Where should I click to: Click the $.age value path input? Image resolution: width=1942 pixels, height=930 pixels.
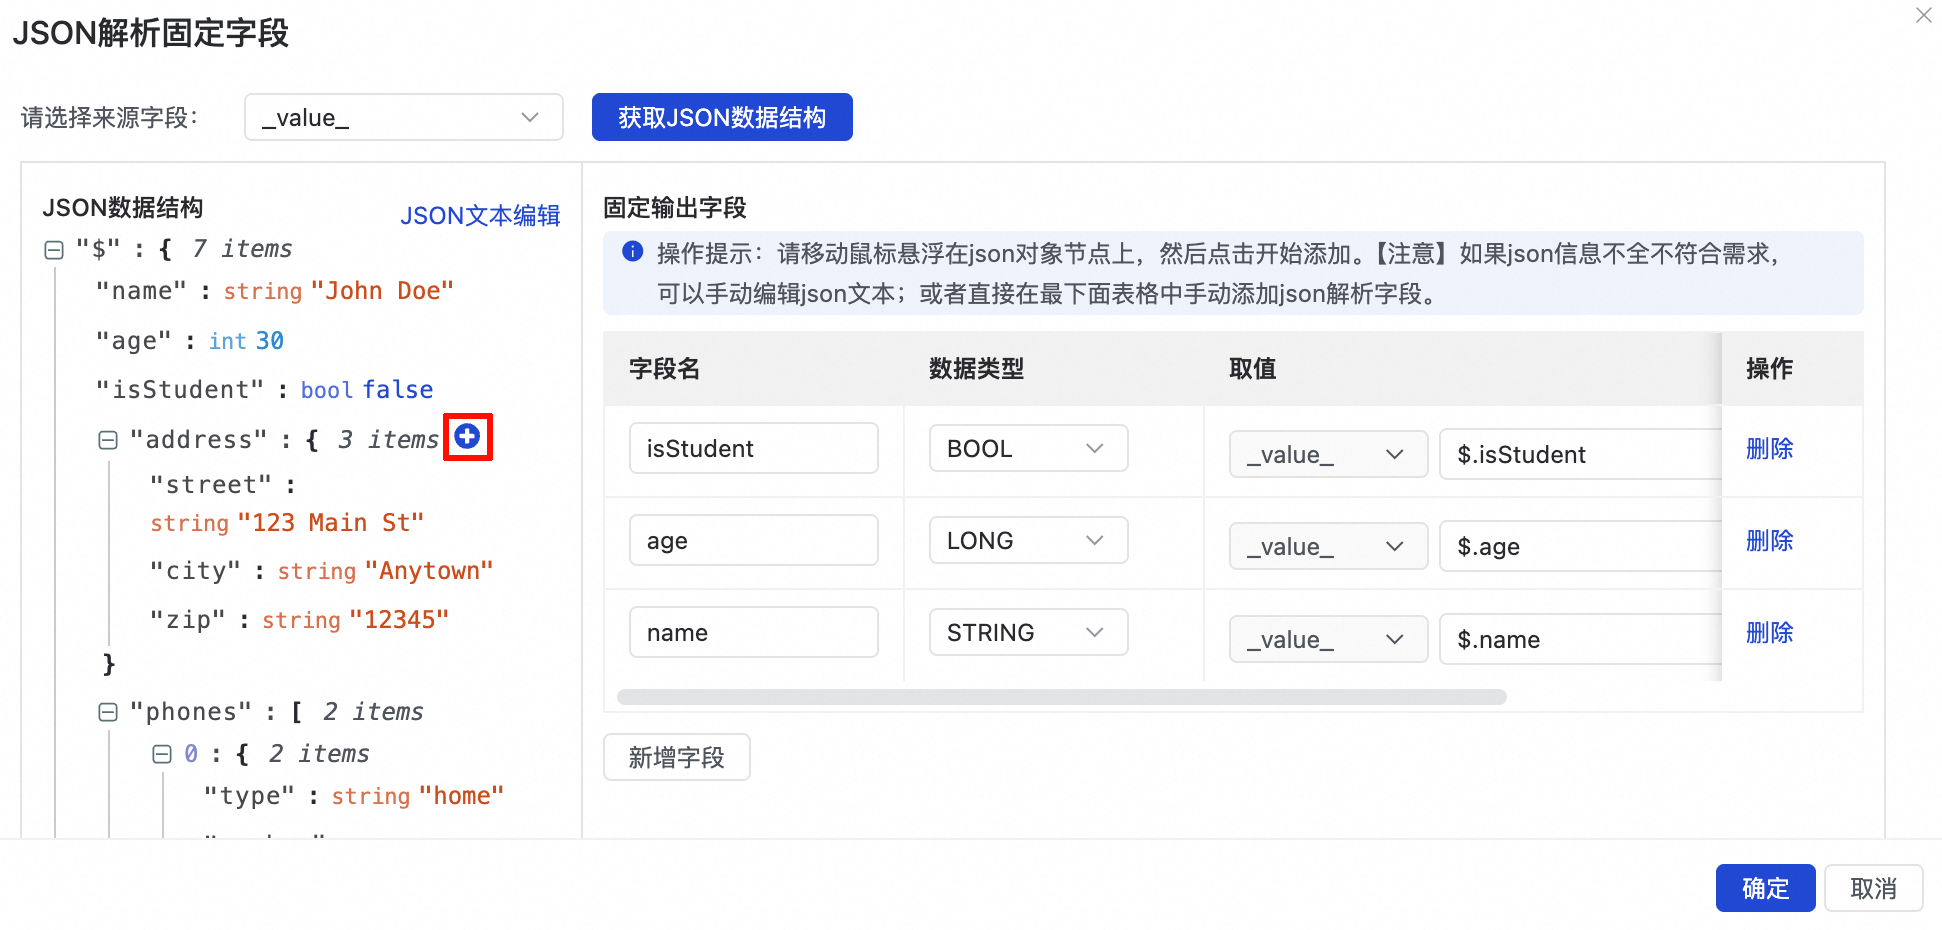point(1580,547)
